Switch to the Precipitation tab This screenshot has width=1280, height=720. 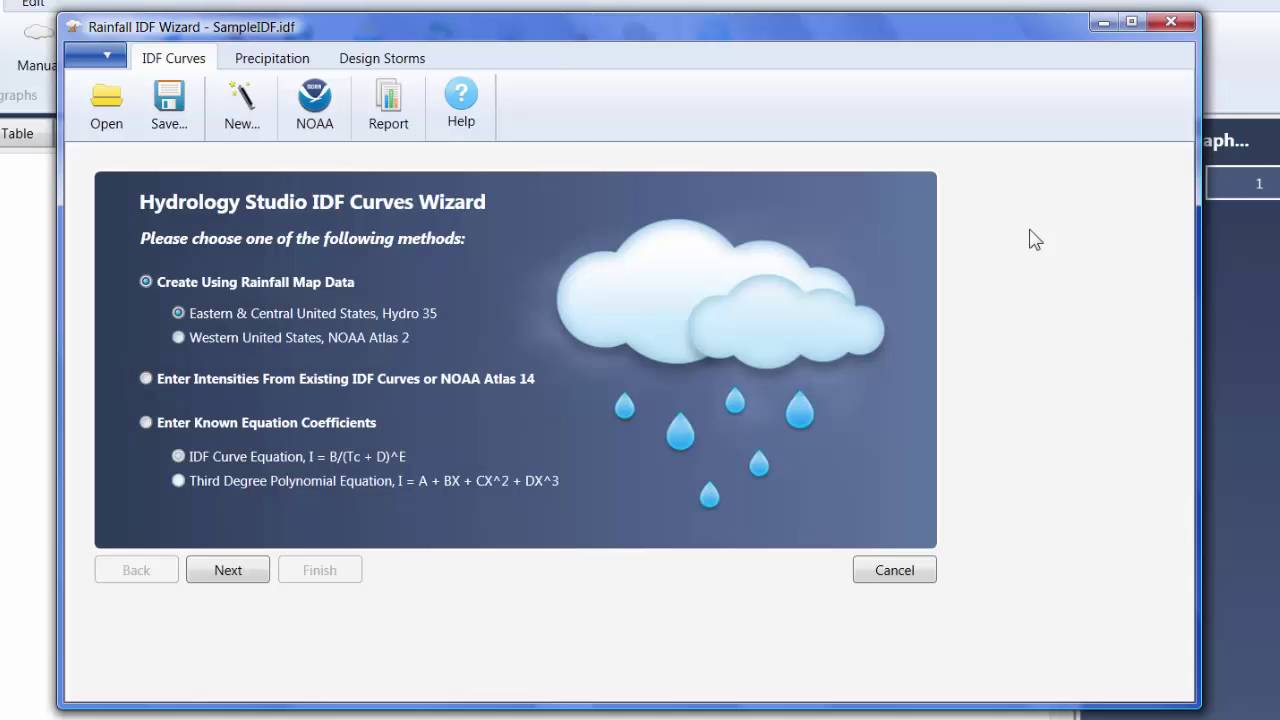pos(272,58)
